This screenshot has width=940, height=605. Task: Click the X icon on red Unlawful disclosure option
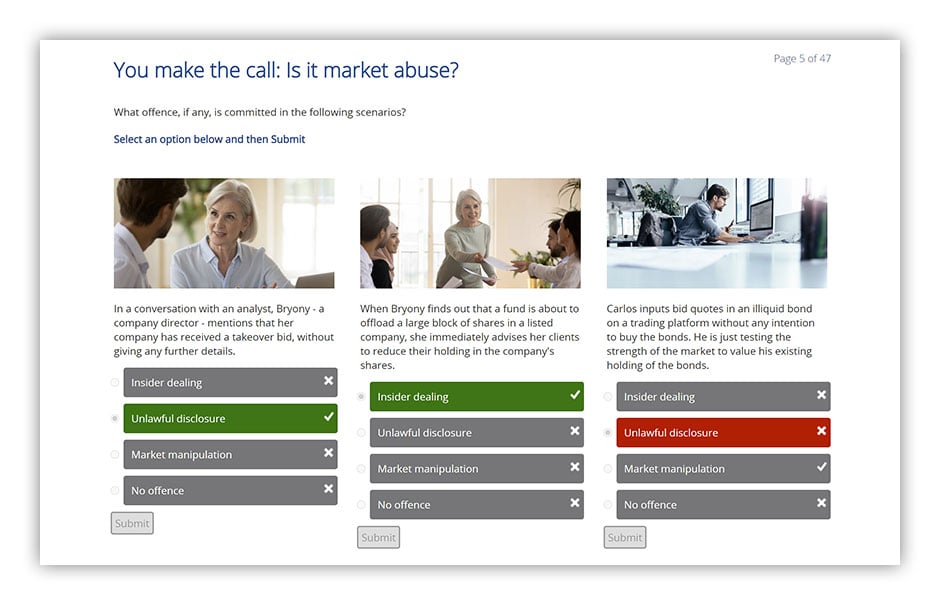821,431
